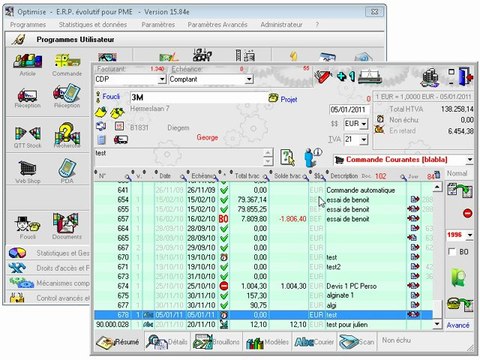Viewport: 480px width, 360px height.
Task: Open the QTT Stock icon
Action: click(x=27, y=137)
